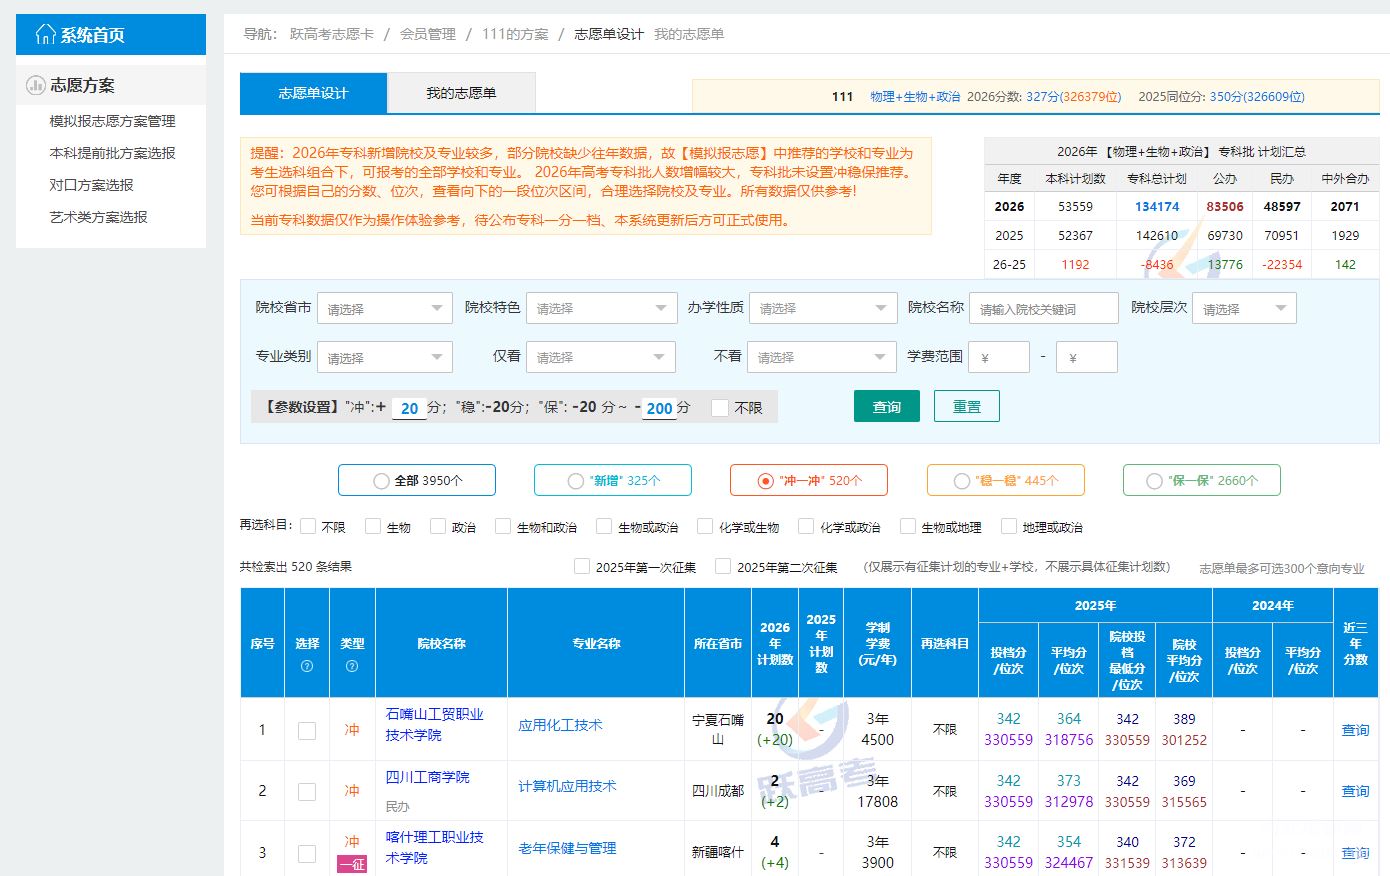Viewport: 1390px width, 876px height.
Task: Switch to 我的志愿单 tab
Action: (x=461, y=93)
